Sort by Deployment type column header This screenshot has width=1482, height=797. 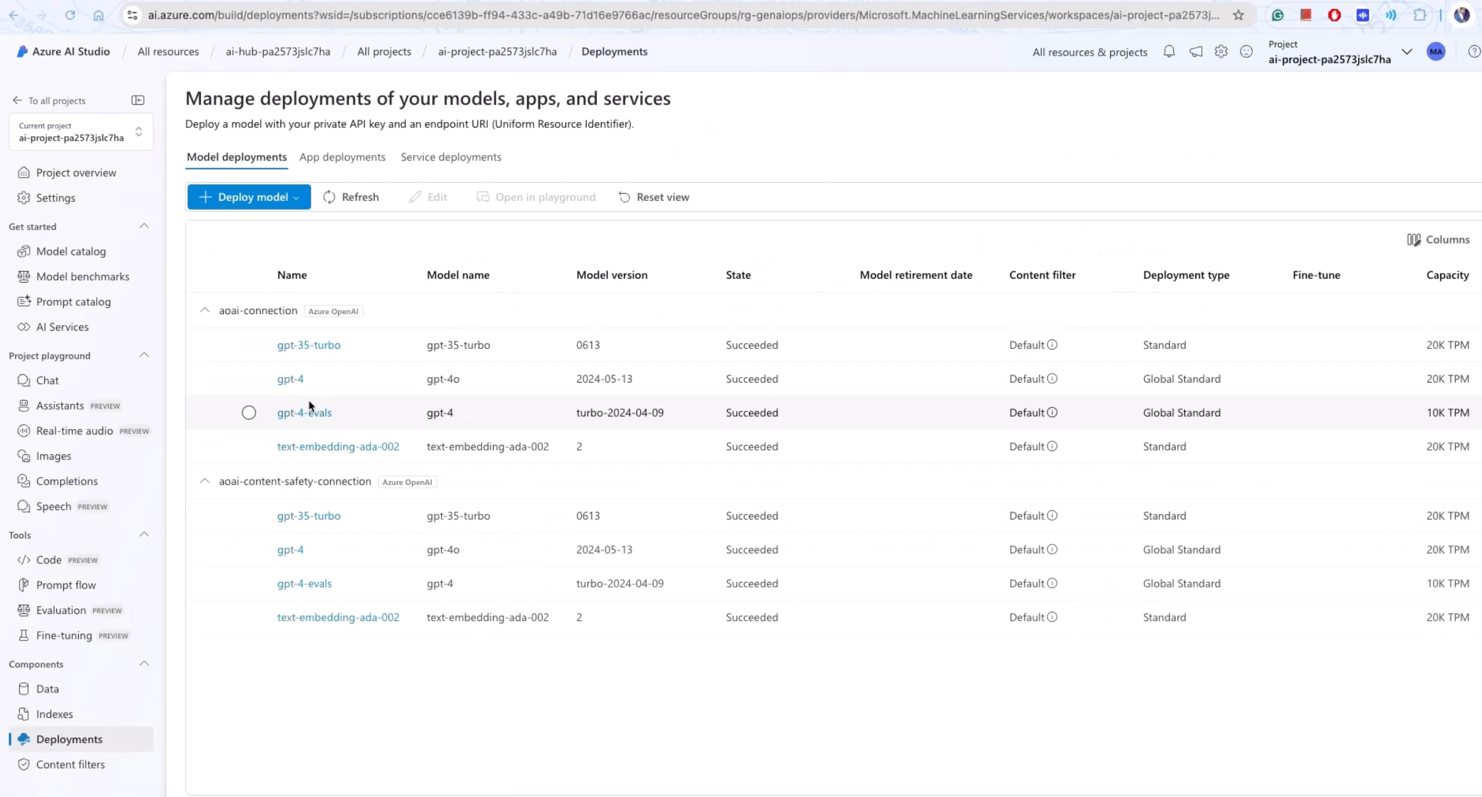point(1186,275)
